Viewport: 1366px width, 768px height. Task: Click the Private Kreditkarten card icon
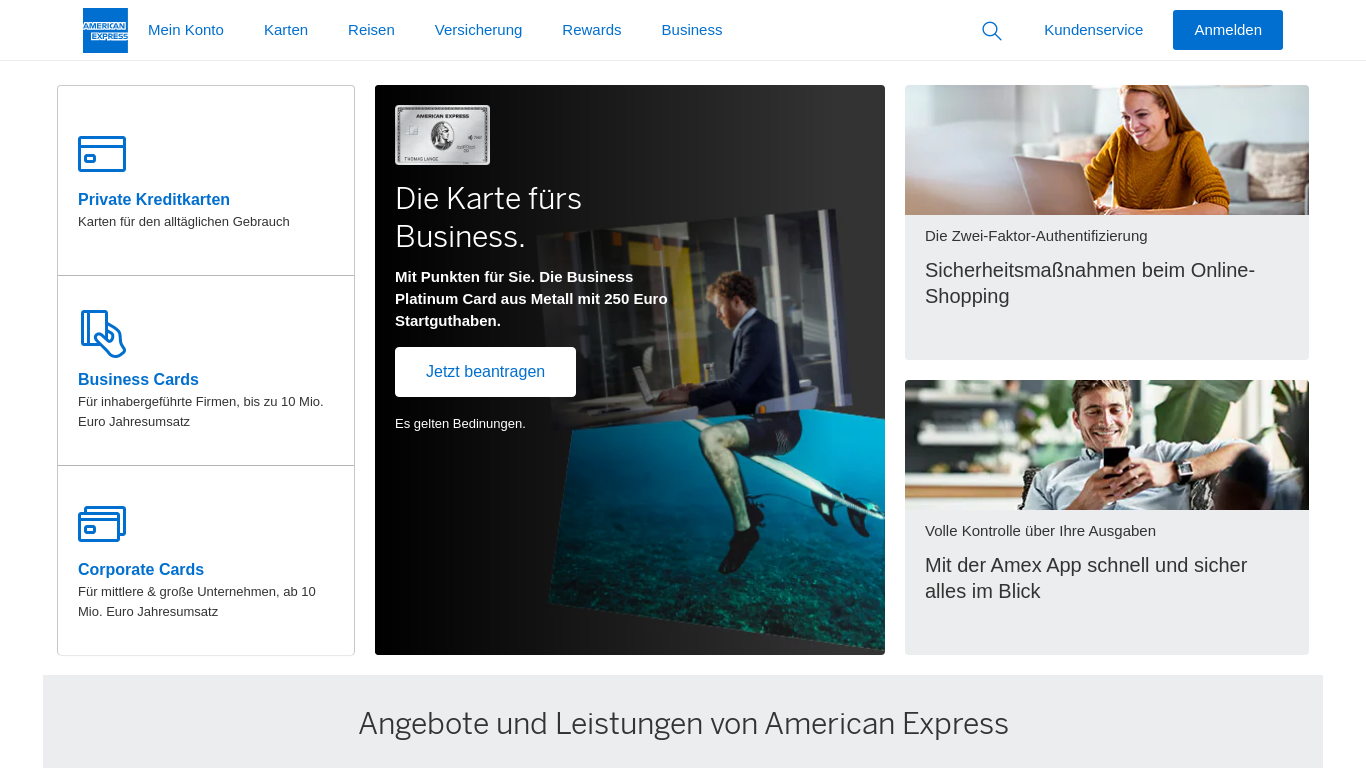[102, 154]
